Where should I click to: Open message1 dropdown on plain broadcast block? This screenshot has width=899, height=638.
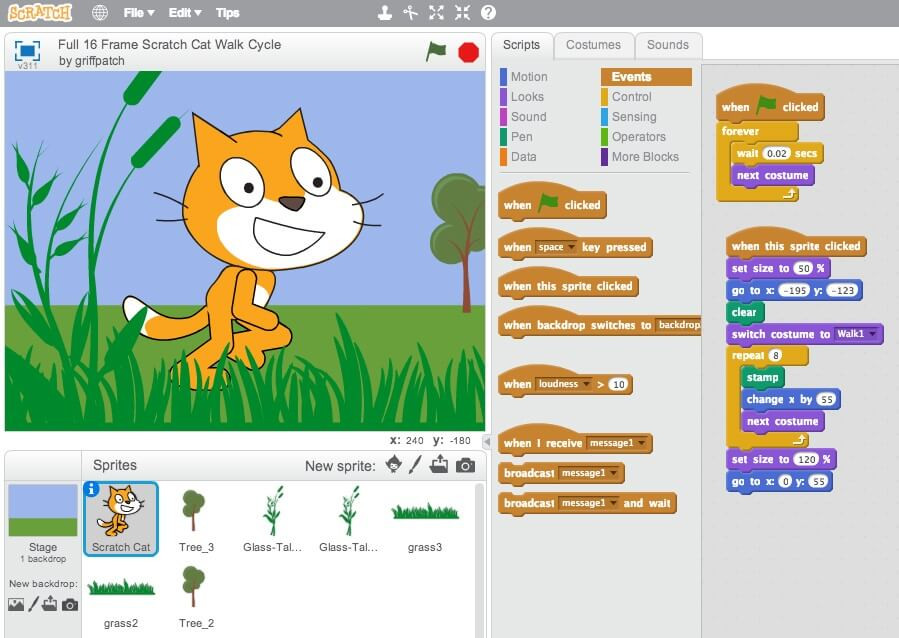click(589, 473)
